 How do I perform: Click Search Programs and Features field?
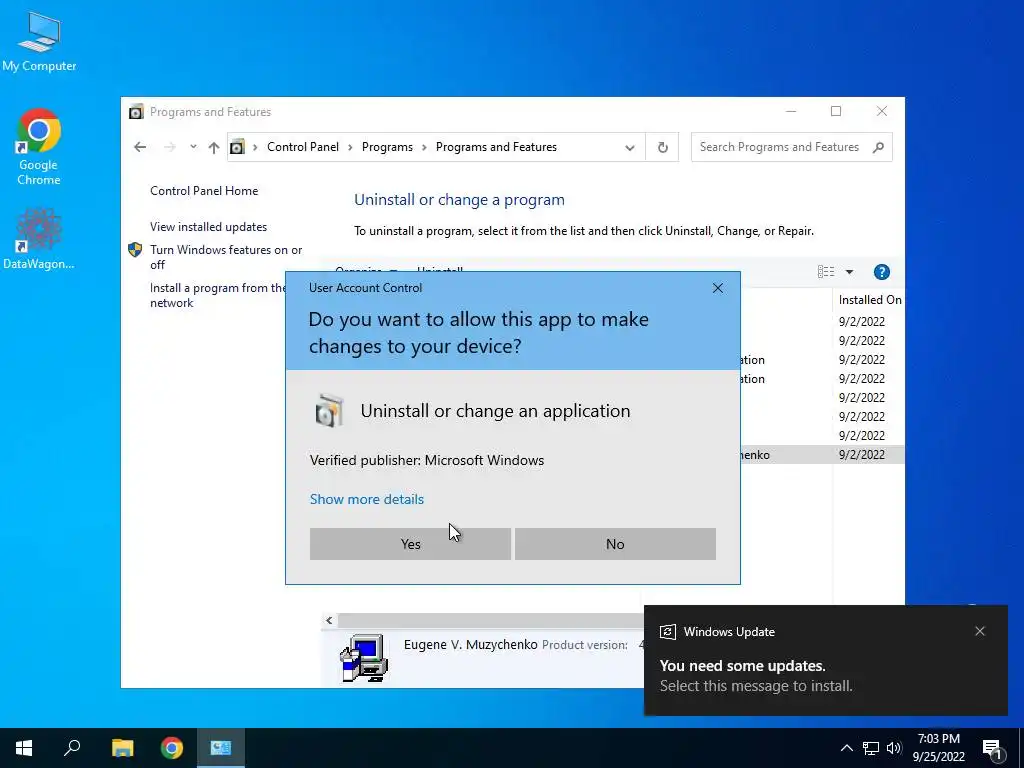coord(792,148)
